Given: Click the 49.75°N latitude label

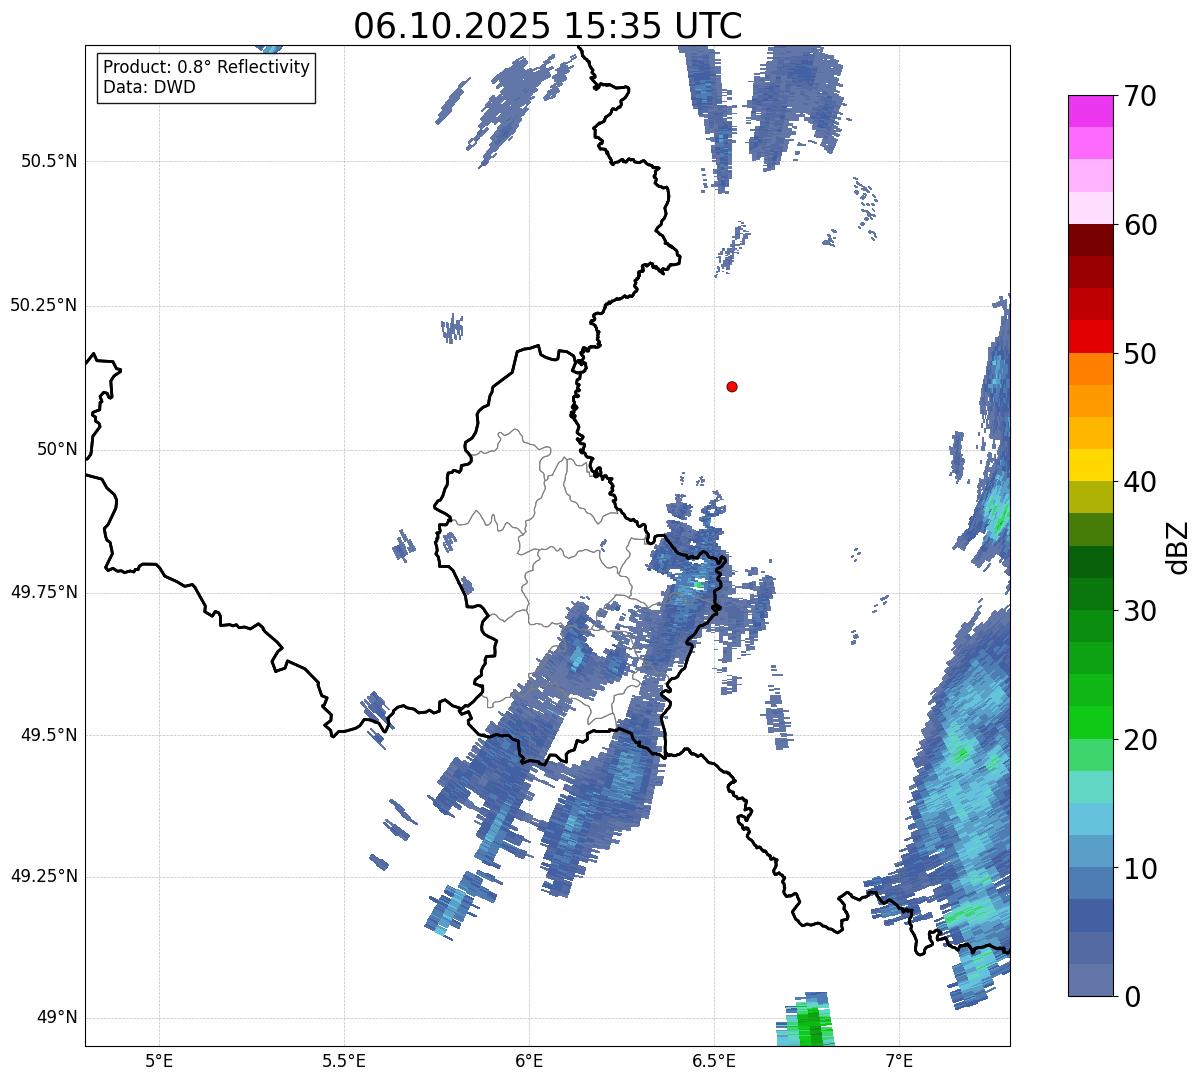Looking at the screenshot, I should pyautogui.click(x=43, y=592).
